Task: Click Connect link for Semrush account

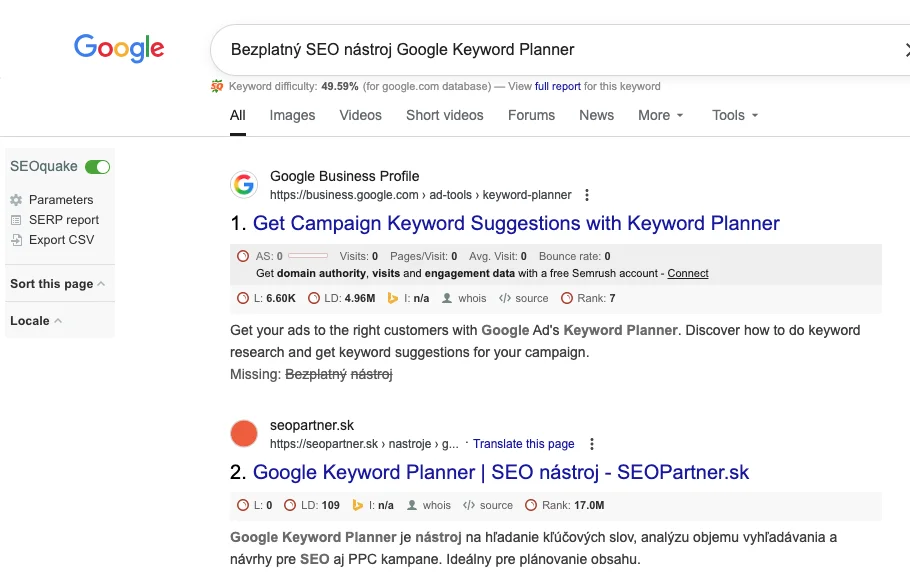Action: click(688, 273)
